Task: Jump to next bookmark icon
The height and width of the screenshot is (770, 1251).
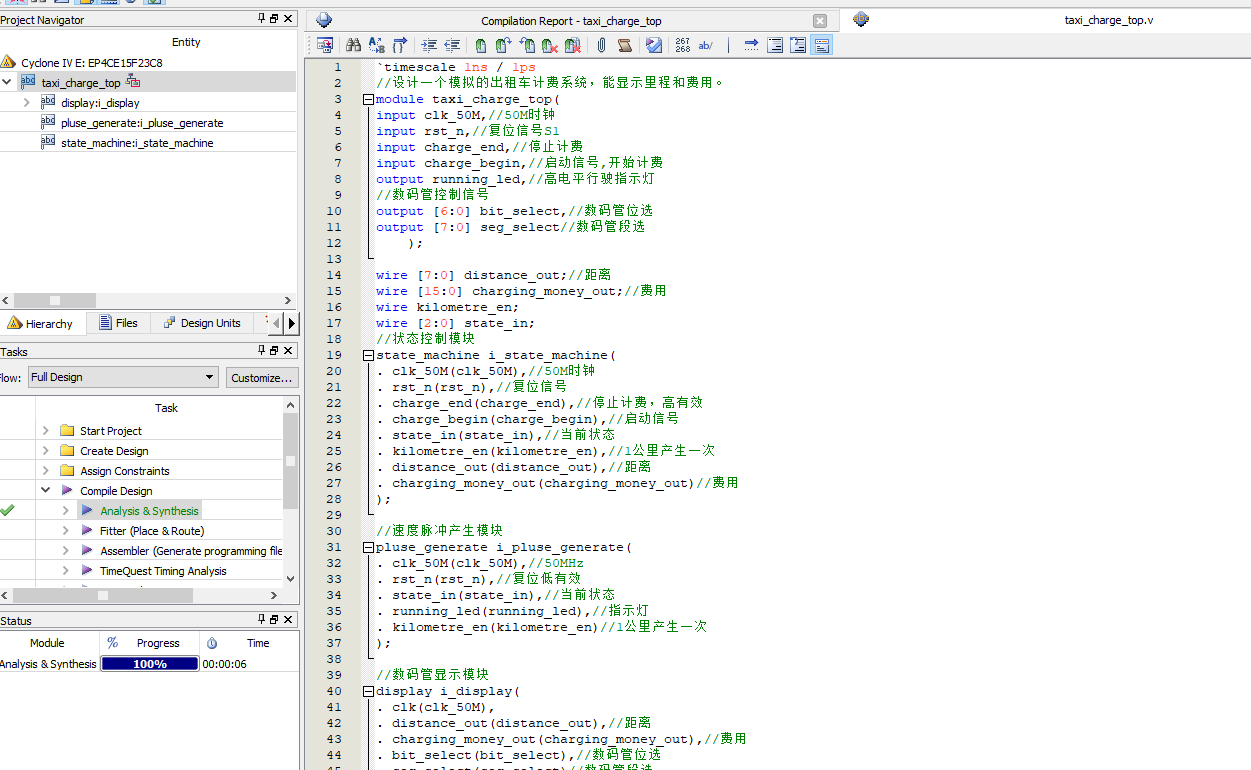Action: click(x=503, y=45)
